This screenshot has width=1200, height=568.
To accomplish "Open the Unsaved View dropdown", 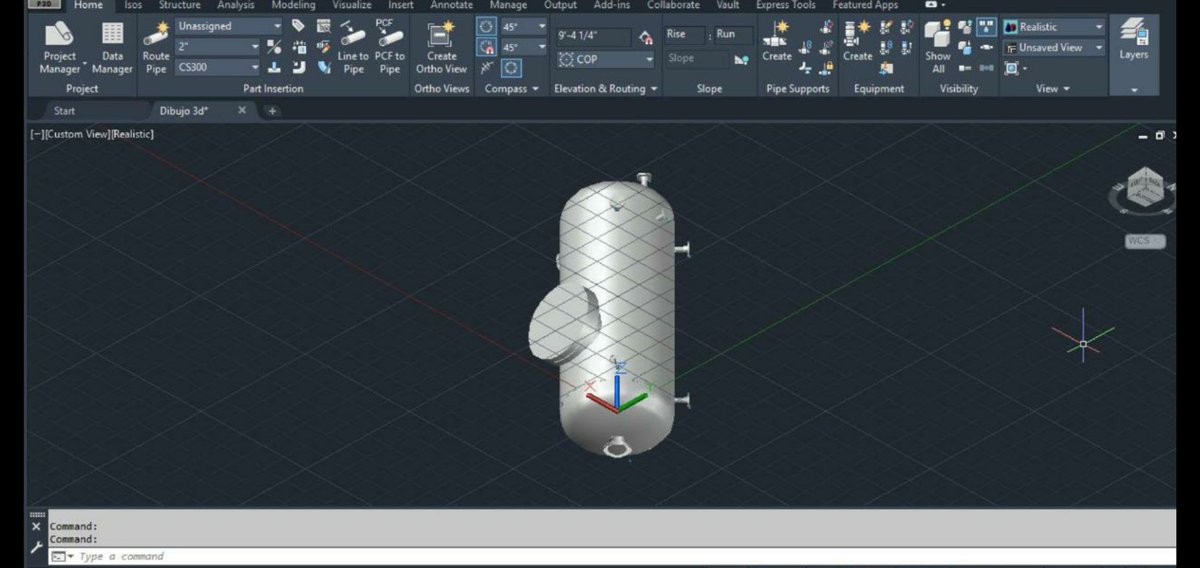I will (x=1054, y=47).
